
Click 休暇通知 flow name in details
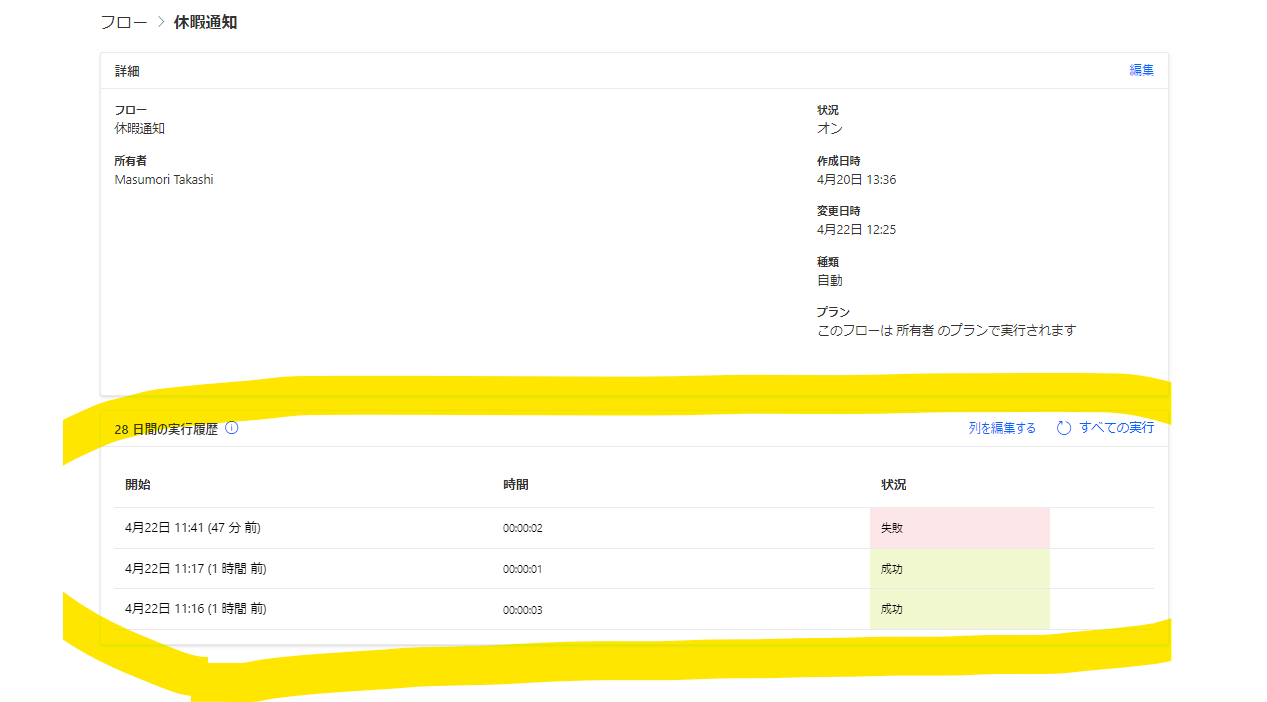(140, 129)
